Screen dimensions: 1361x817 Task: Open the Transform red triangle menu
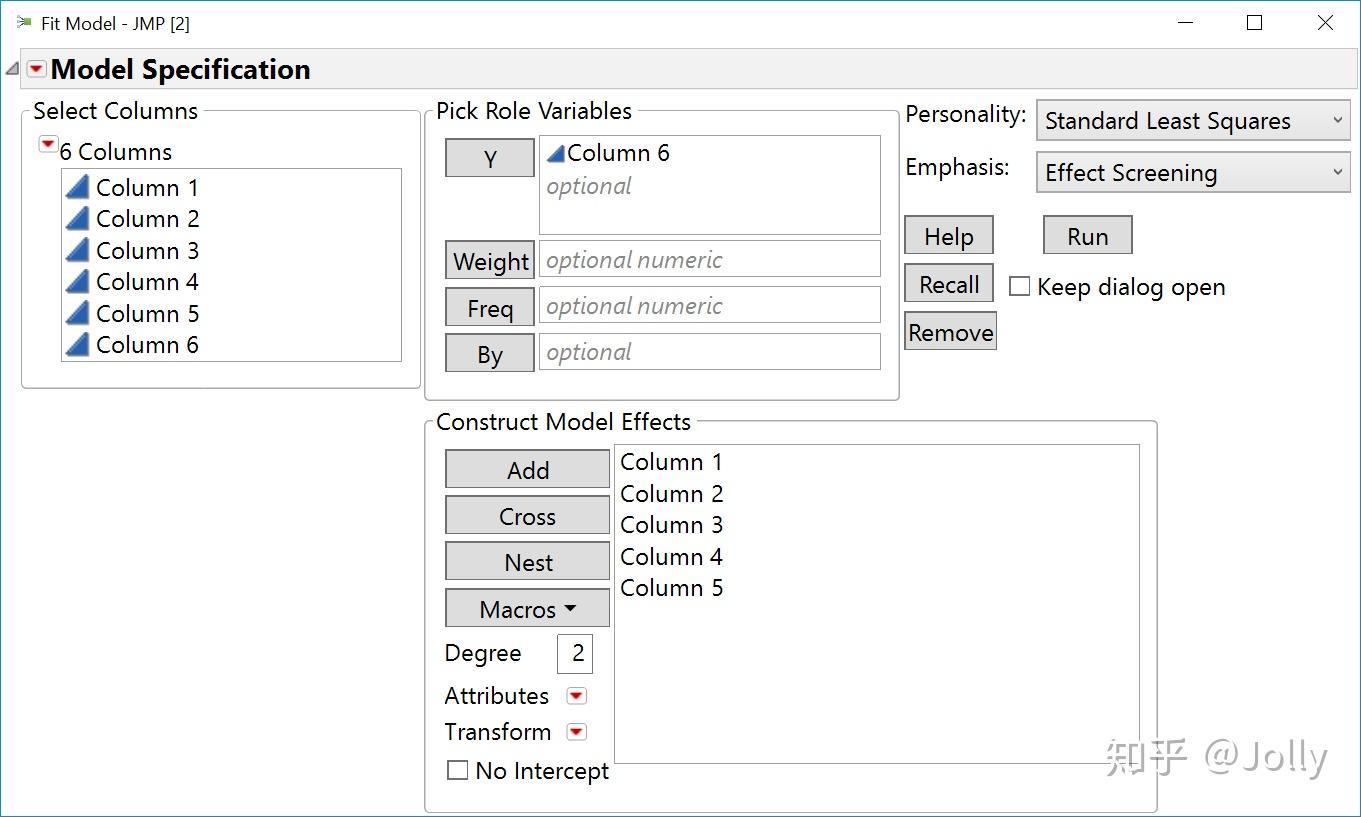tap(576, 732)
